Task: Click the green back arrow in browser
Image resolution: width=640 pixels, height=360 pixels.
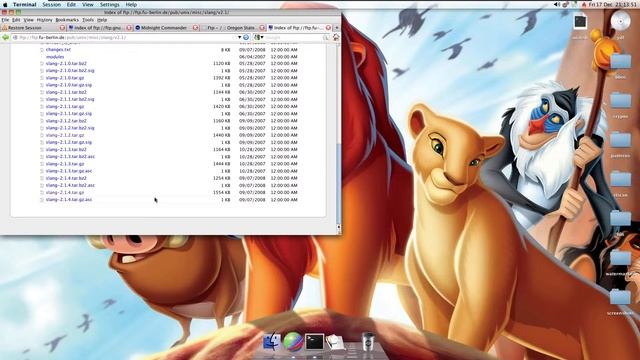Action: tap(5, 38)
